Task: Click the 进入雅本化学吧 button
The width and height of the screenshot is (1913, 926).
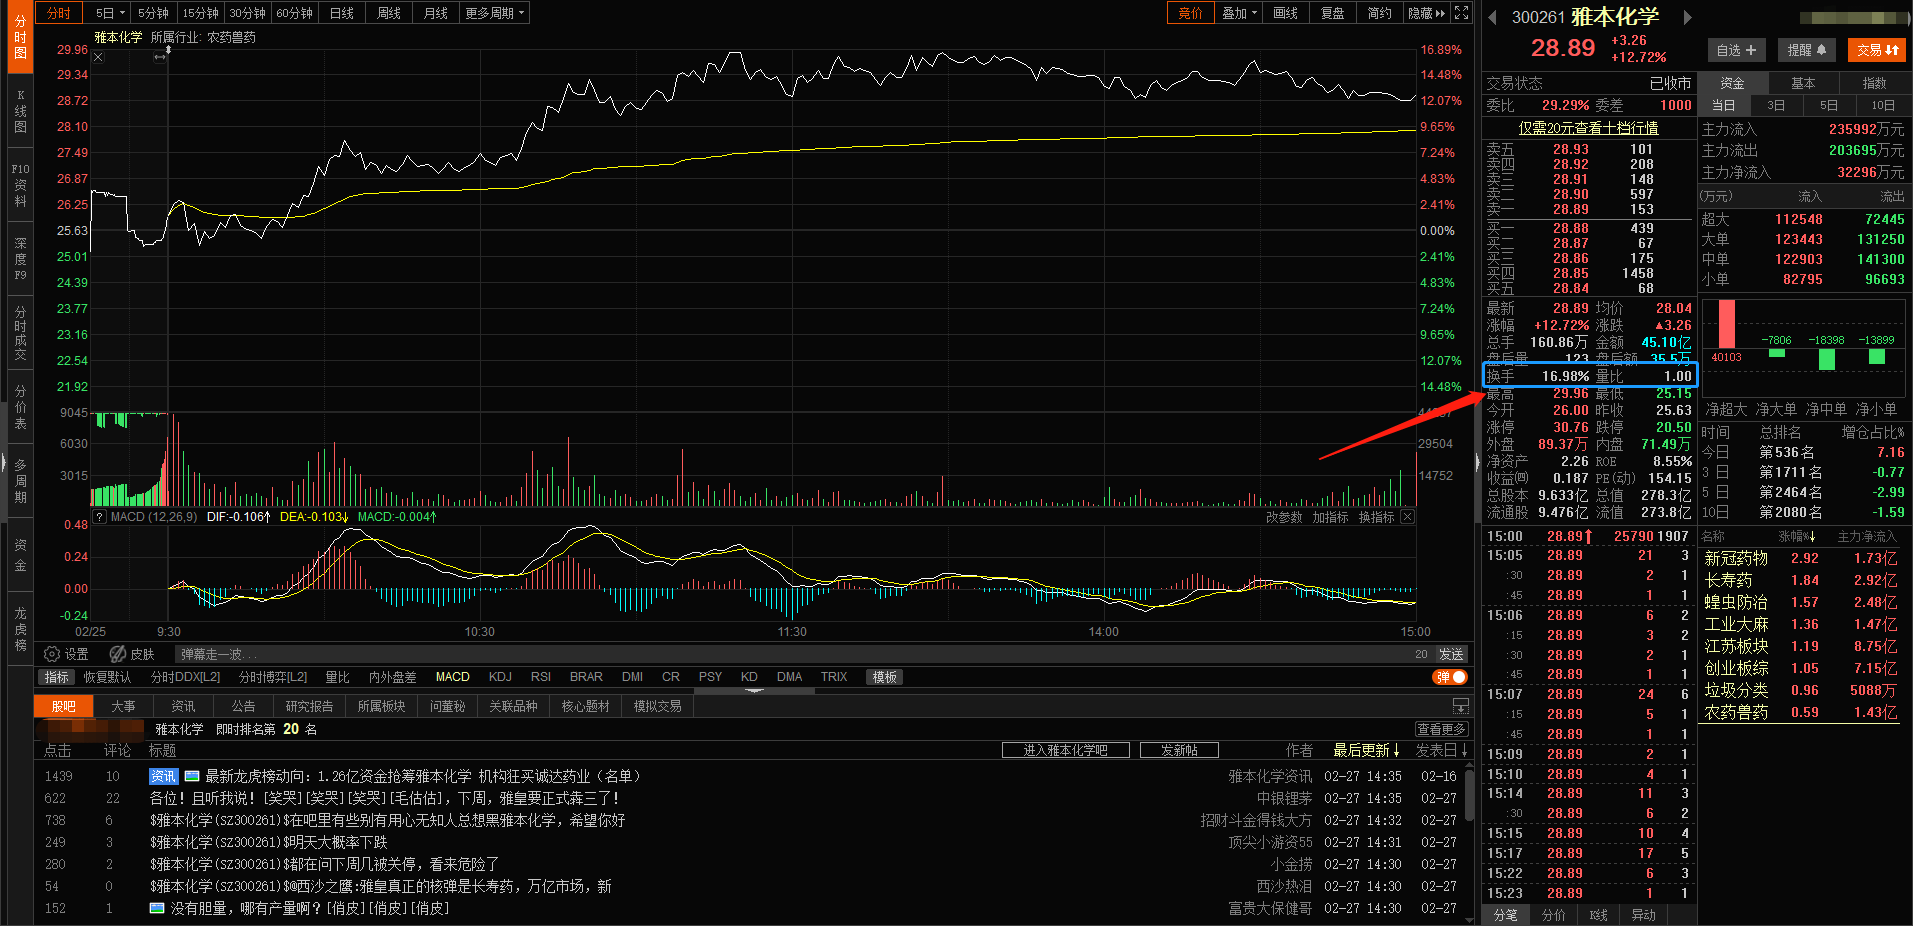Action: [x=1065, y=750]
